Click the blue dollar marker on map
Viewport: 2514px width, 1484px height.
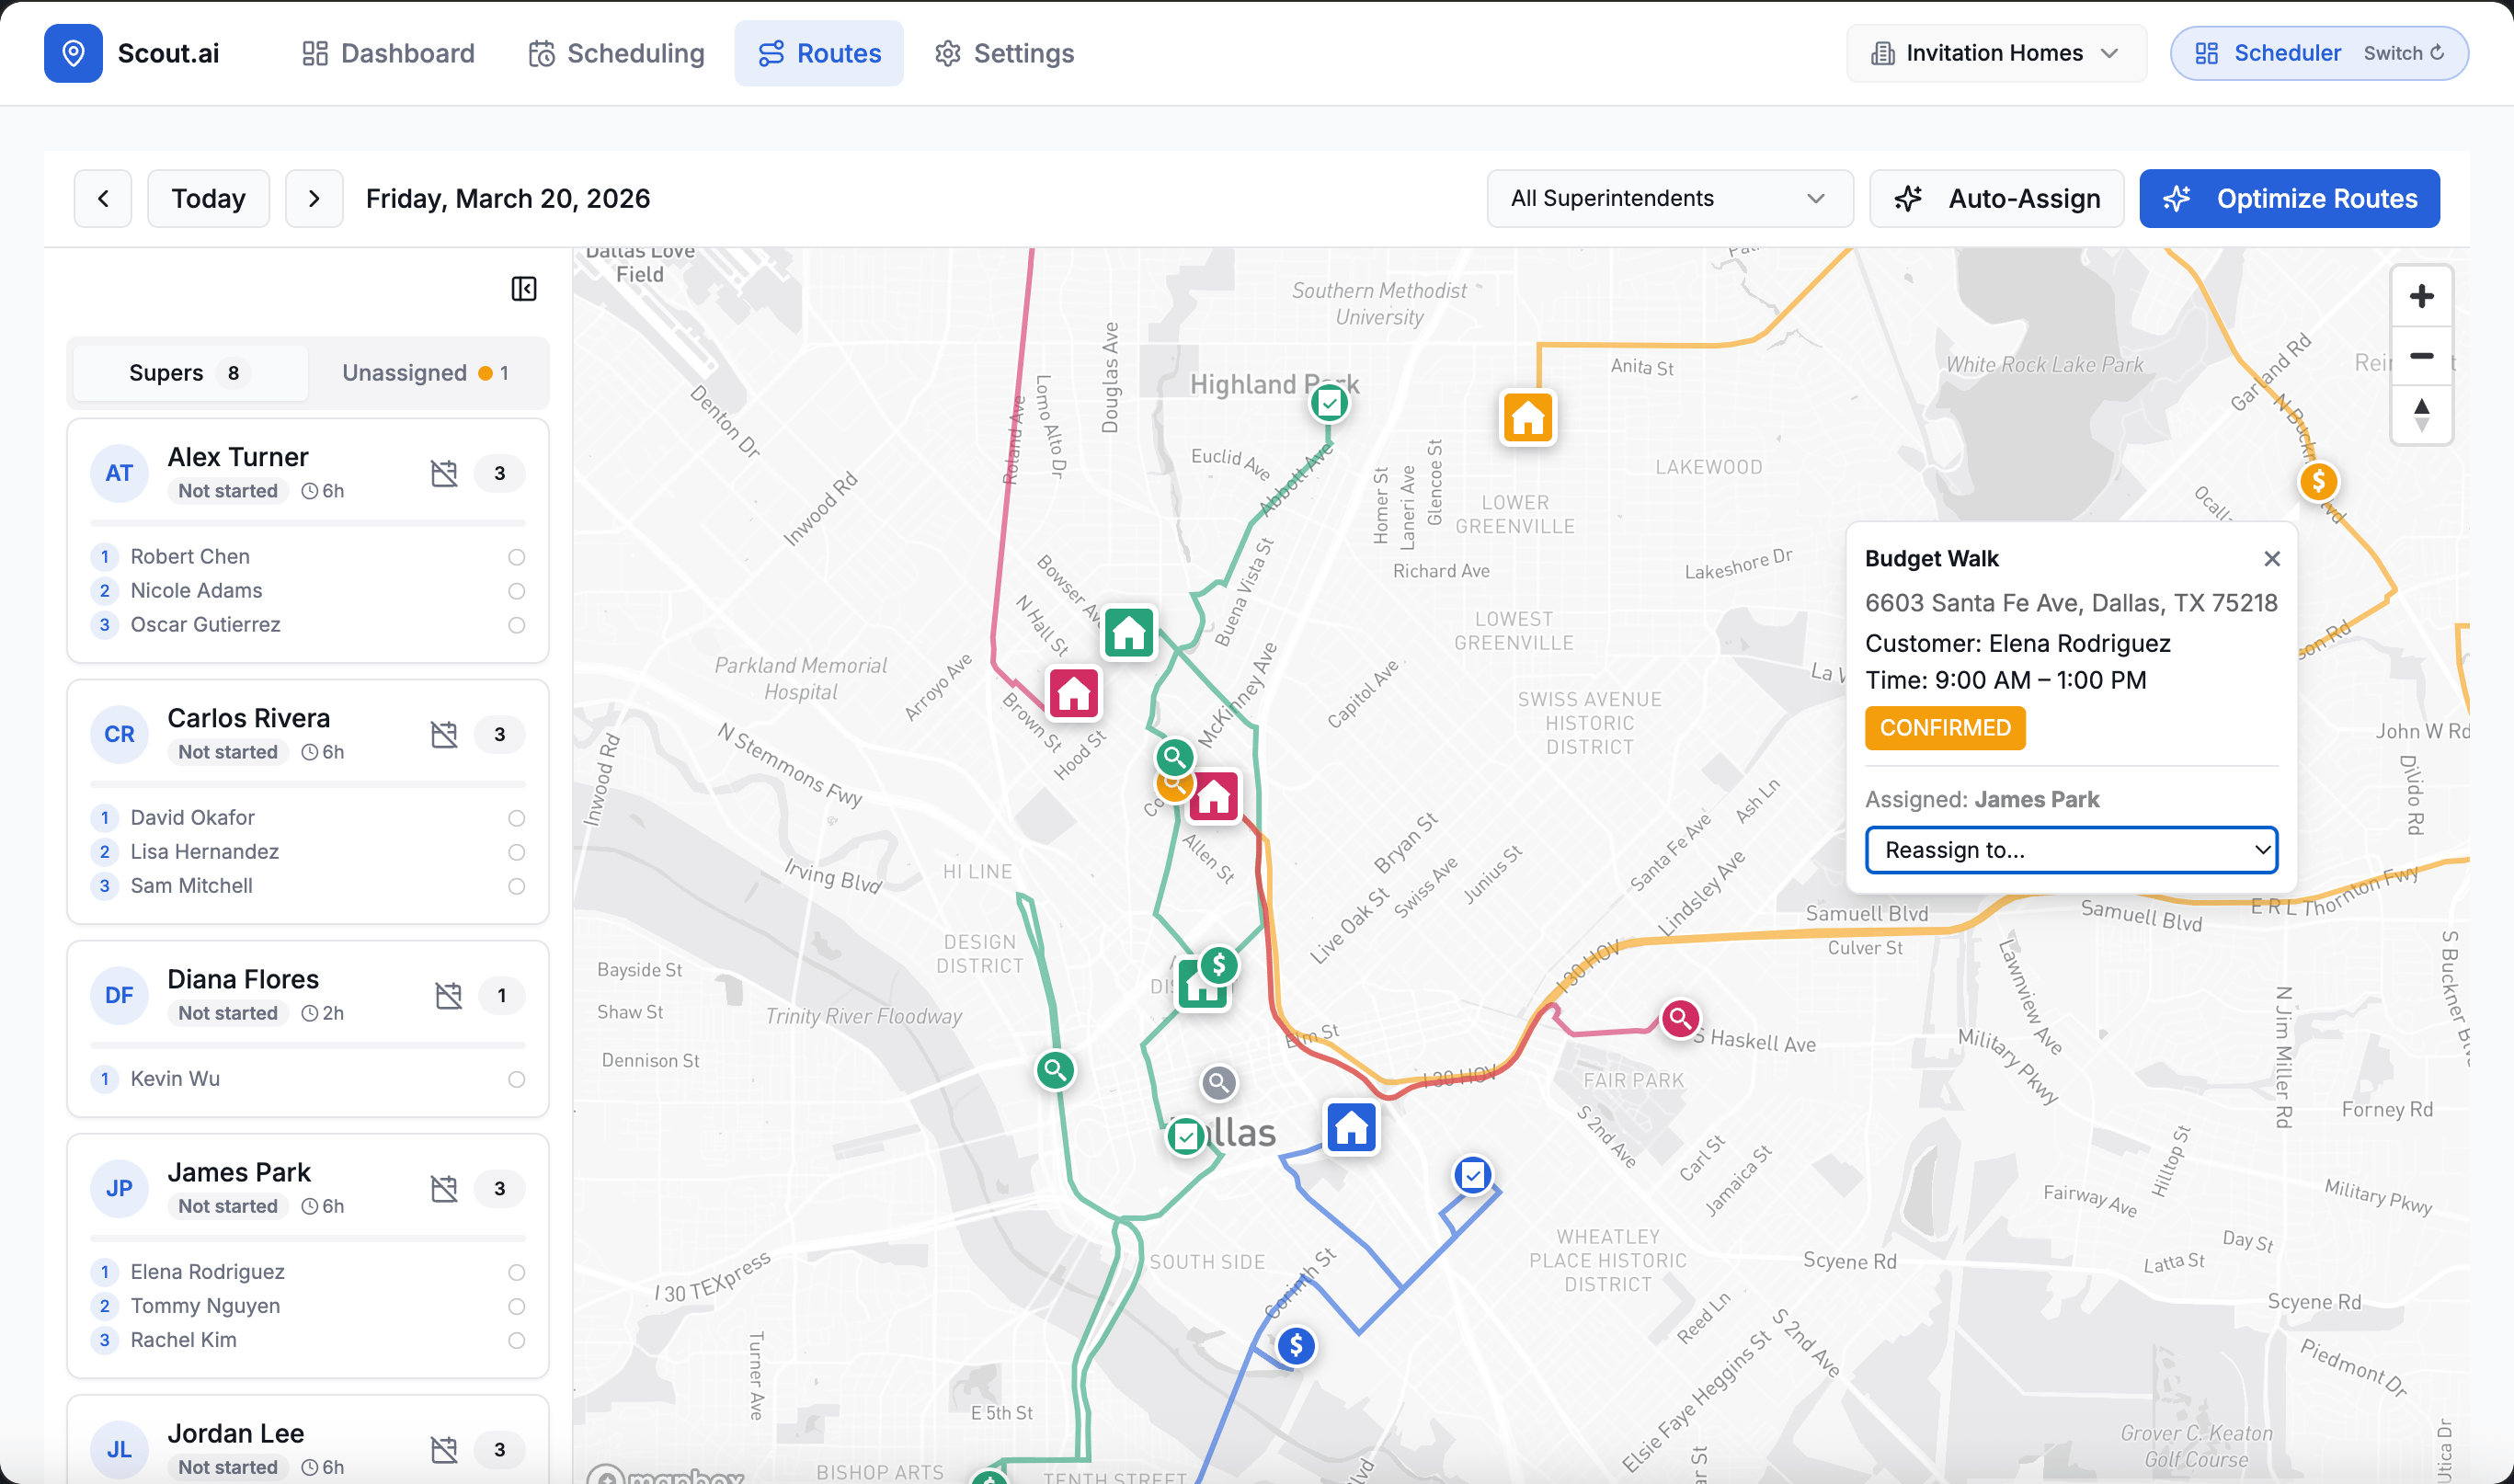pos(1296,1346)
